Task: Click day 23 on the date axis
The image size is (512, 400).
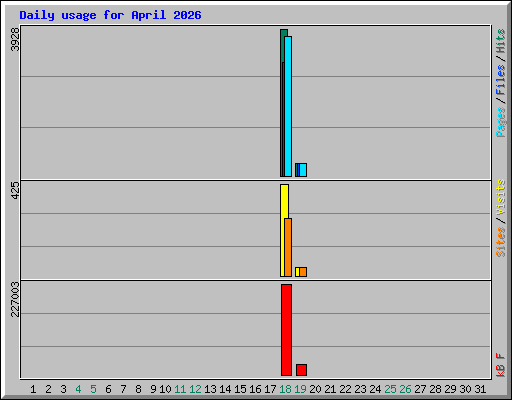Action: coord(360,389)
